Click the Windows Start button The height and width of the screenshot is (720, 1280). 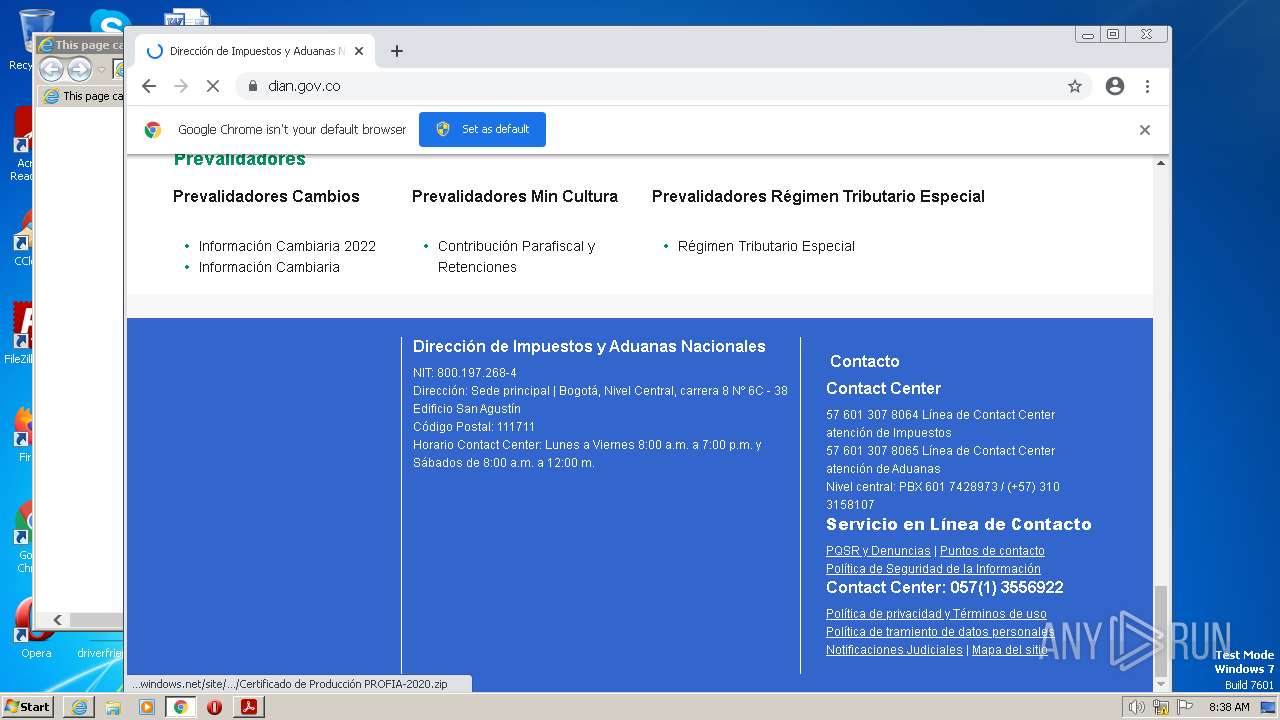point(28,706)
